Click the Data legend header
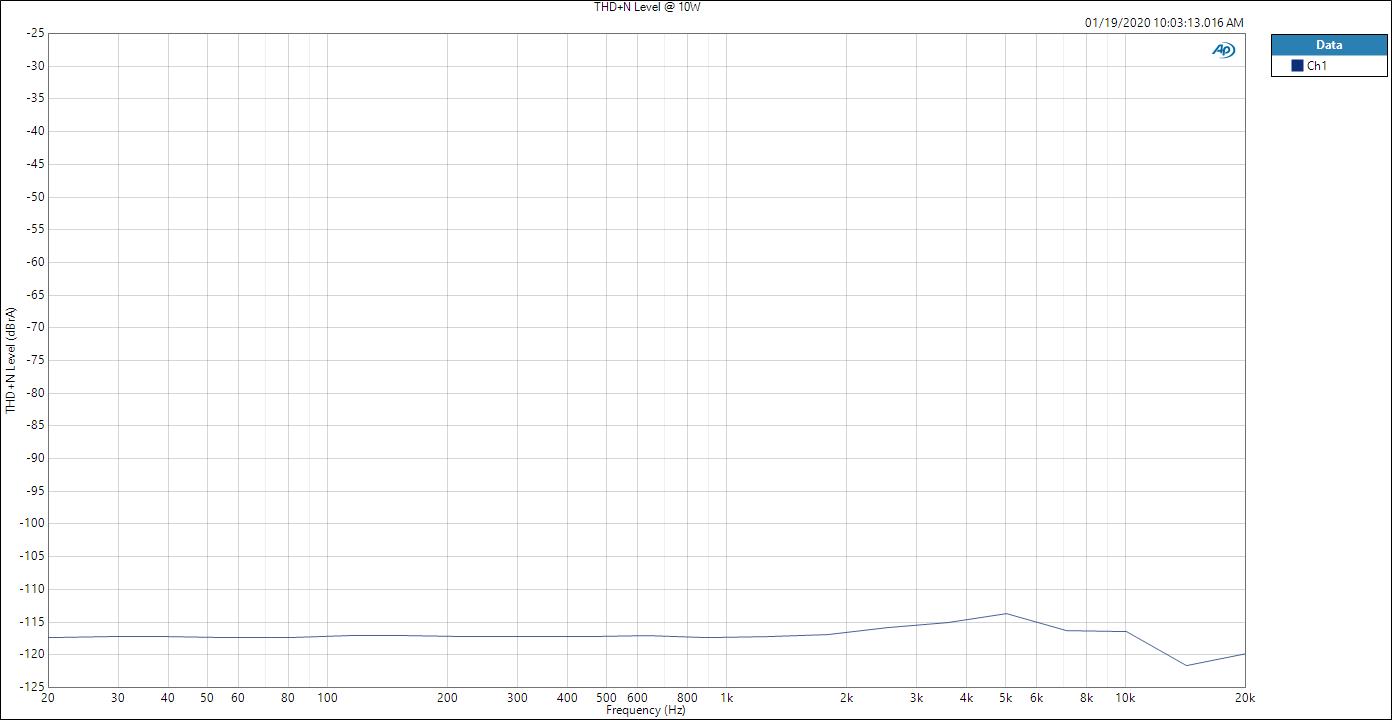Viewport: 1392px width, 720px height. click(x=1328, y=45)
